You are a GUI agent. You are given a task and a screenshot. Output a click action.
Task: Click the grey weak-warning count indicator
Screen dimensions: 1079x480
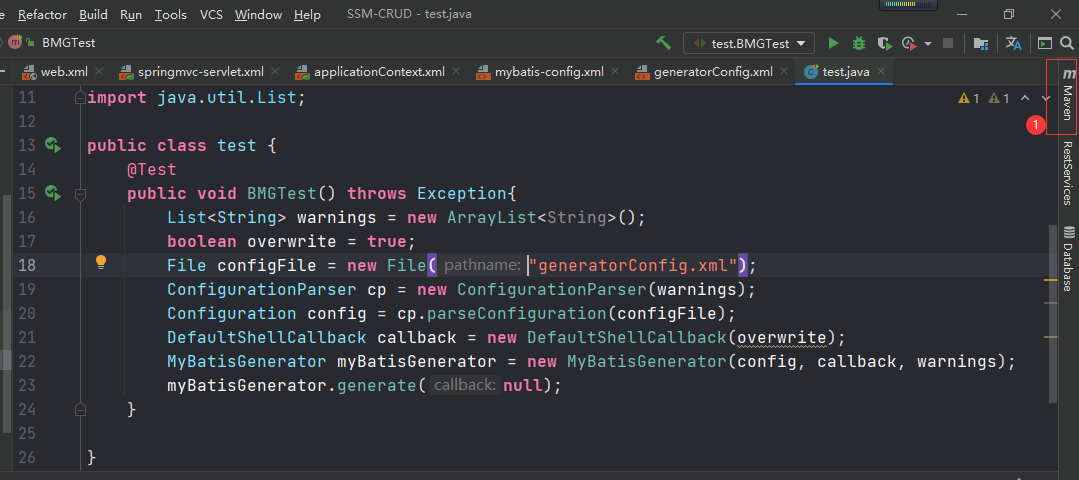998,98
